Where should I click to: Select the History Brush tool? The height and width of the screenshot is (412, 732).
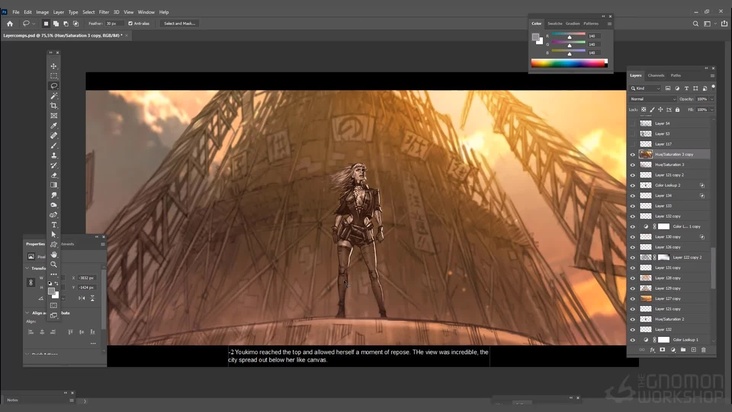(54, 165)
